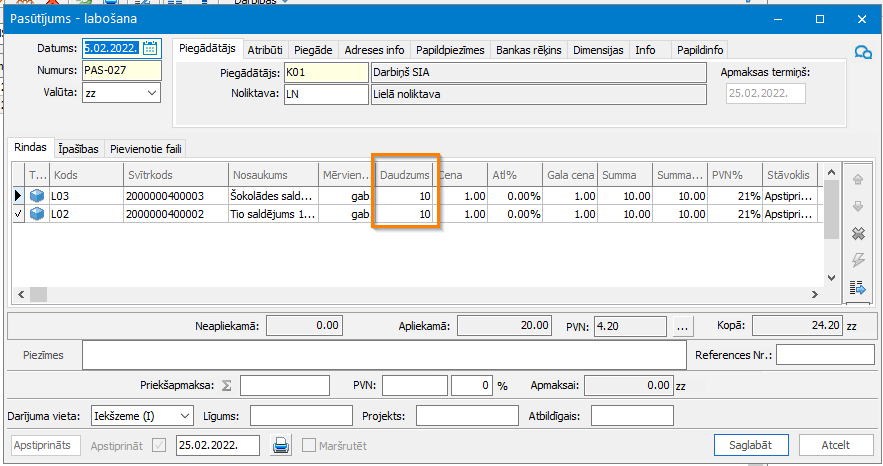Click the printer icon near the bottom date
The image size is (883, 466).
click(x=281, y=445)
